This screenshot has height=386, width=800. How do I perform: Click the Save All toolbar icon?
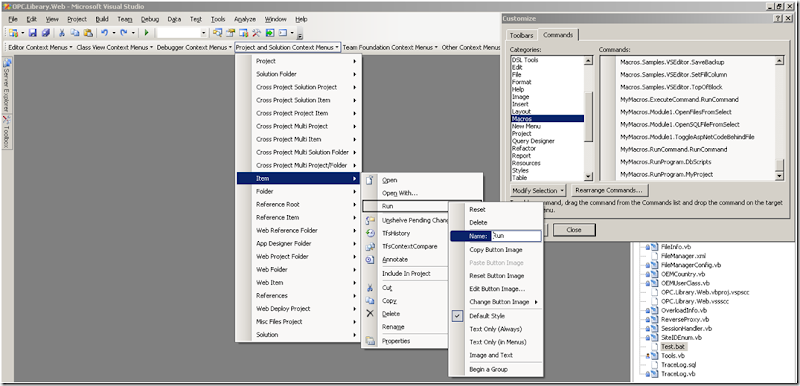point(46,33)
